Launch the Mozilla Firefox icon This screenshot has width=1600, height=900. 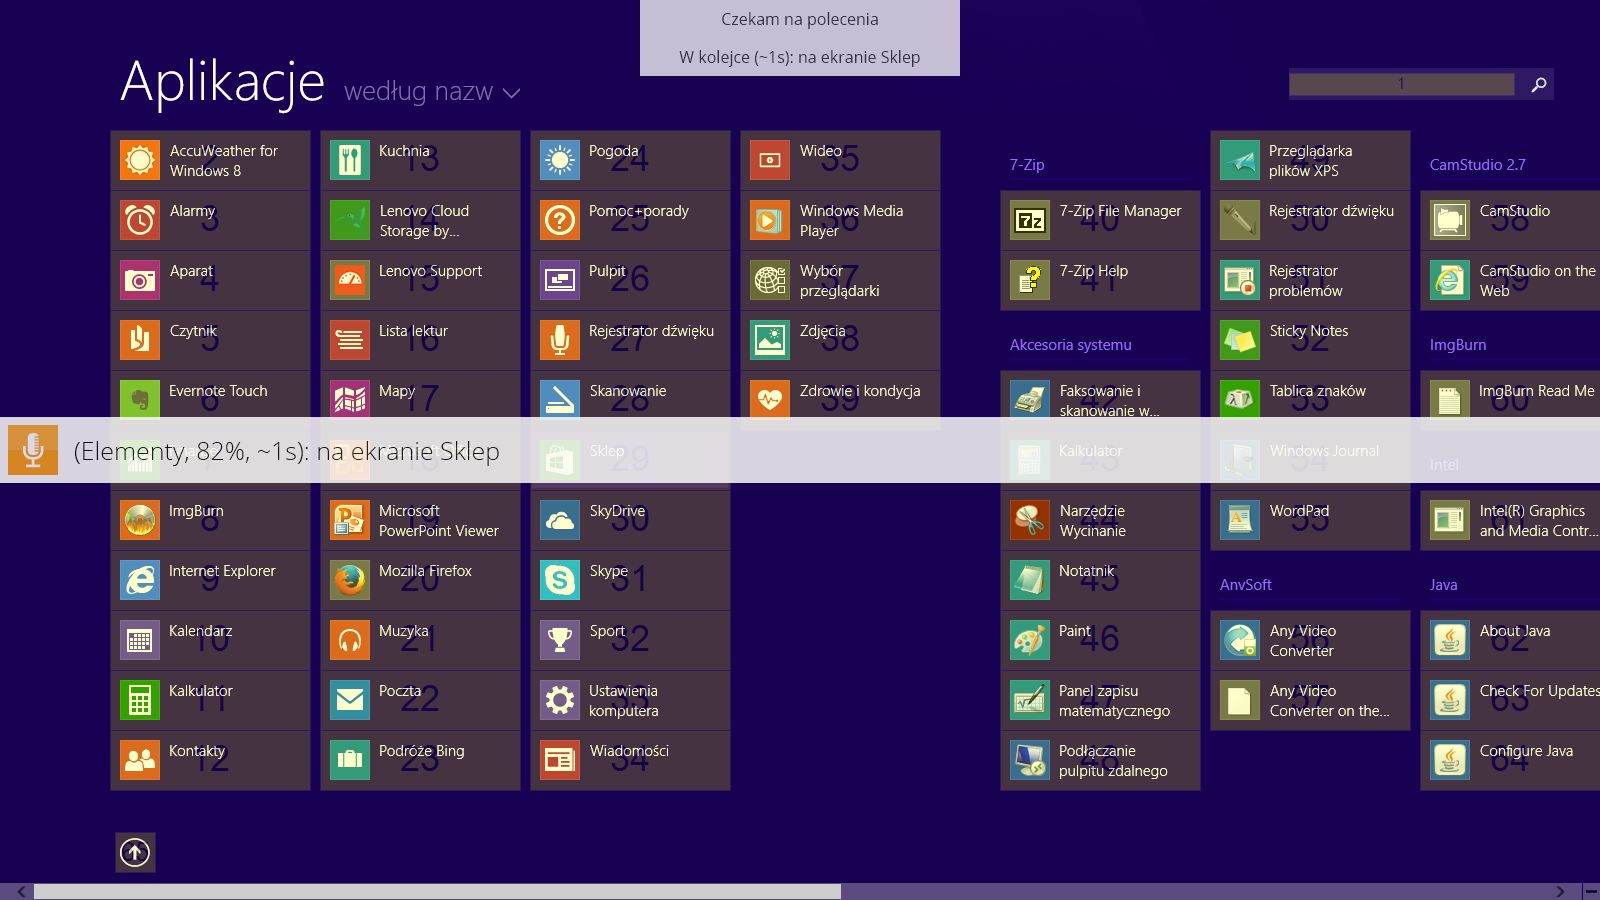[350, 580]
